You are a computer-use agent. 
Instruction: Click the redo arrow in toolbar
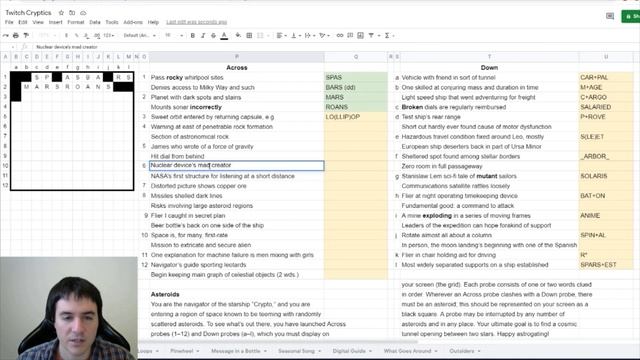point(6,36)
